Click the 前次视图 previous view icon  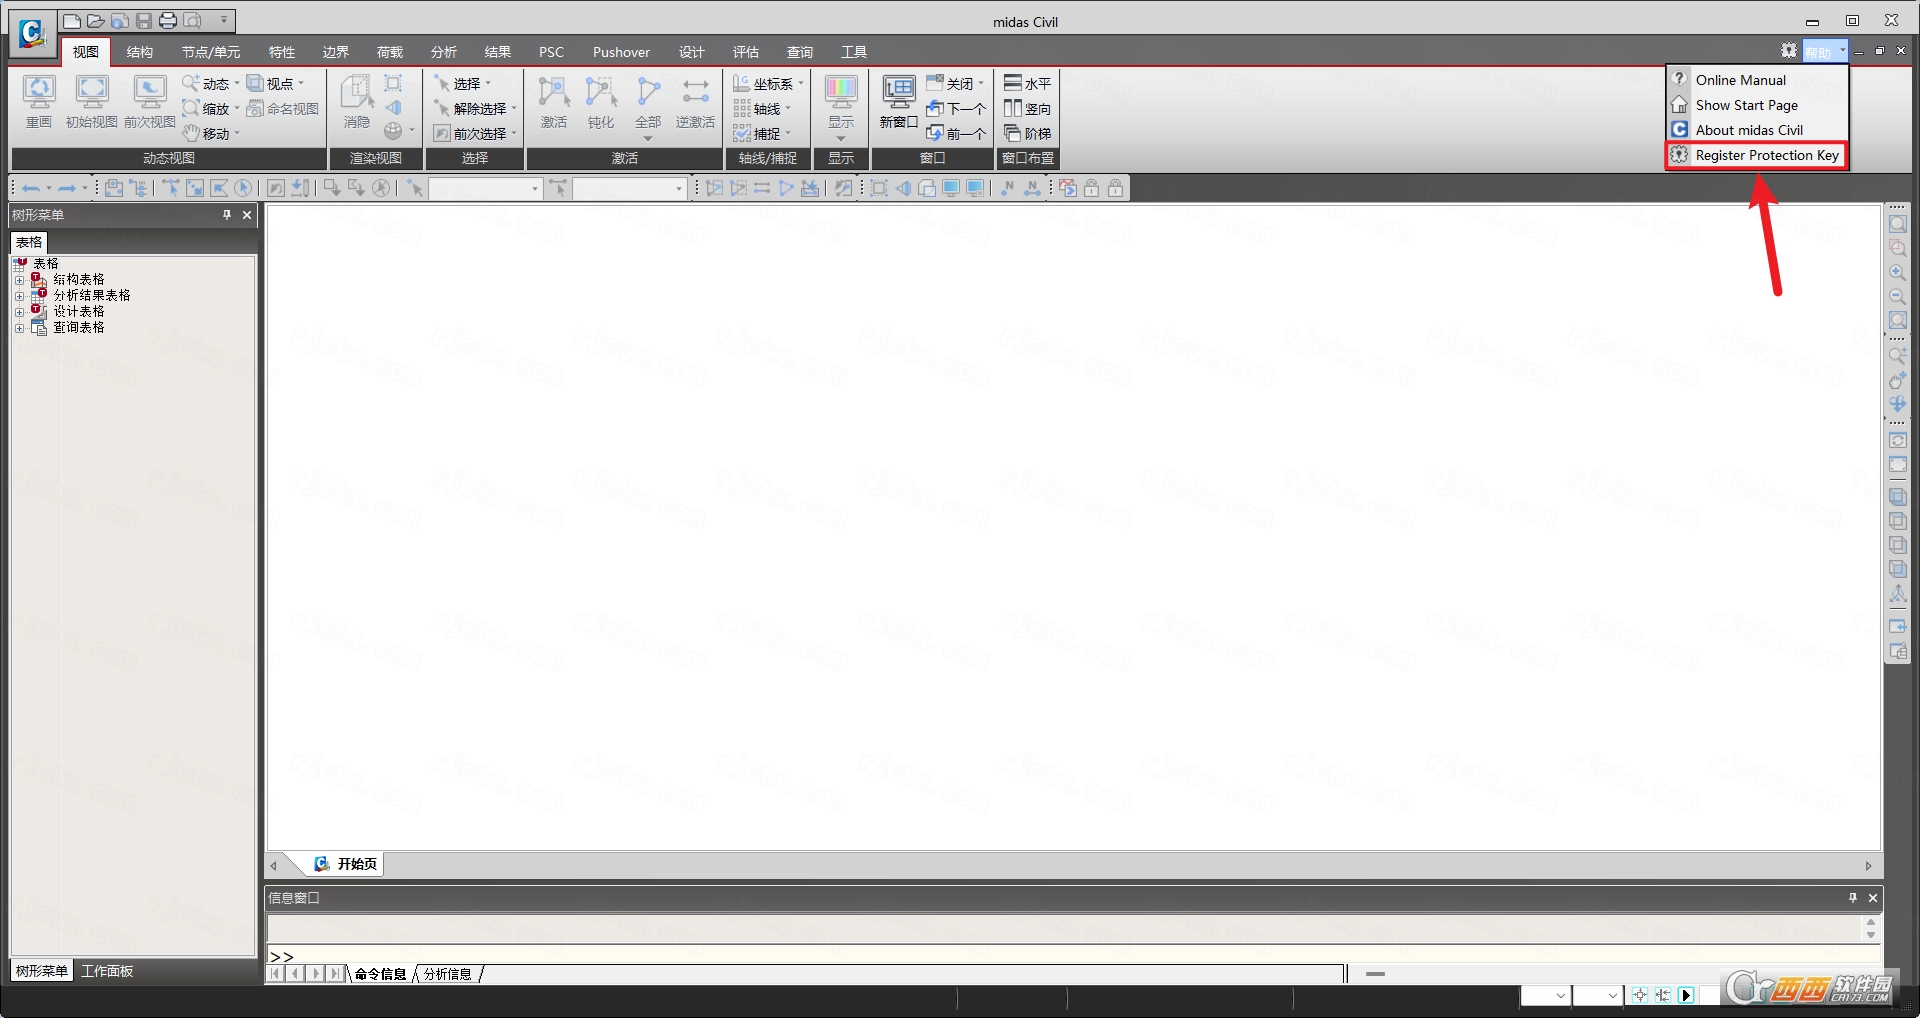tap(150, 102)
